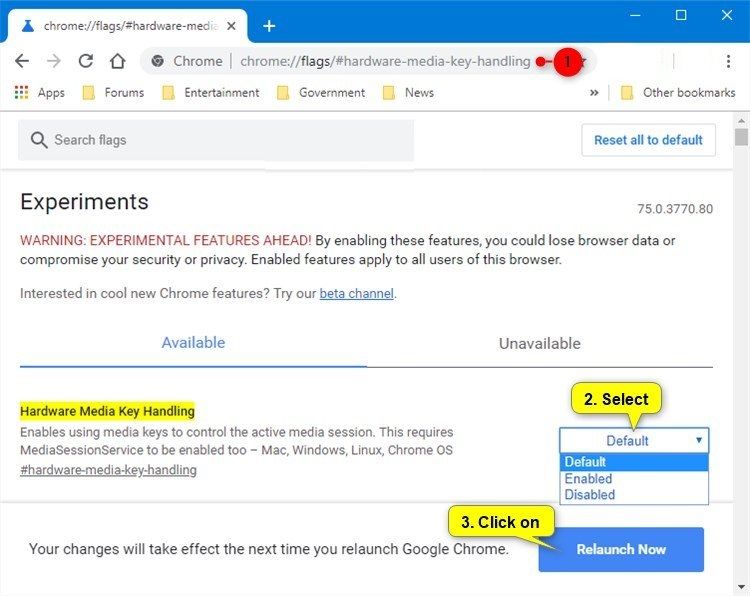This screenshot has height=596, width=750.
Task: Open the Government bookmark folder
Action: point(321,92)
